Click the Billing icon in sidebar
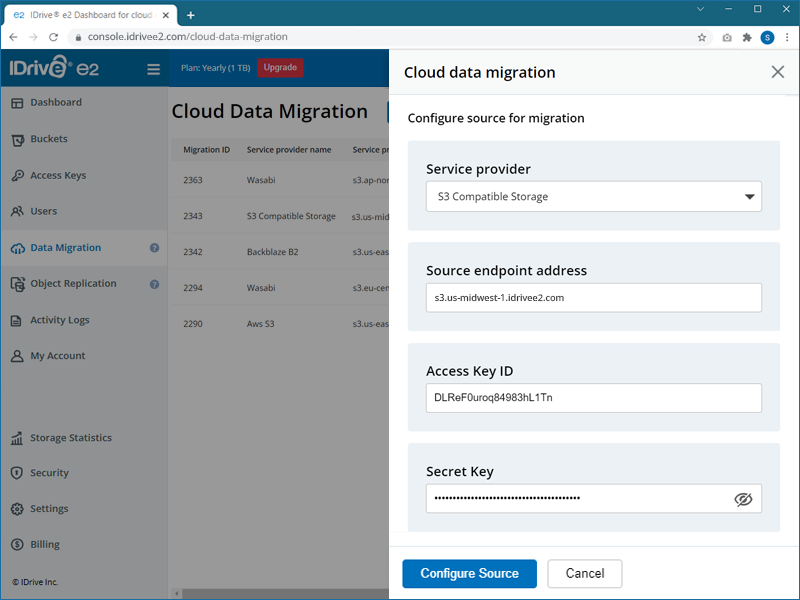Screen dimensions: 800x600 coord(17,545)
